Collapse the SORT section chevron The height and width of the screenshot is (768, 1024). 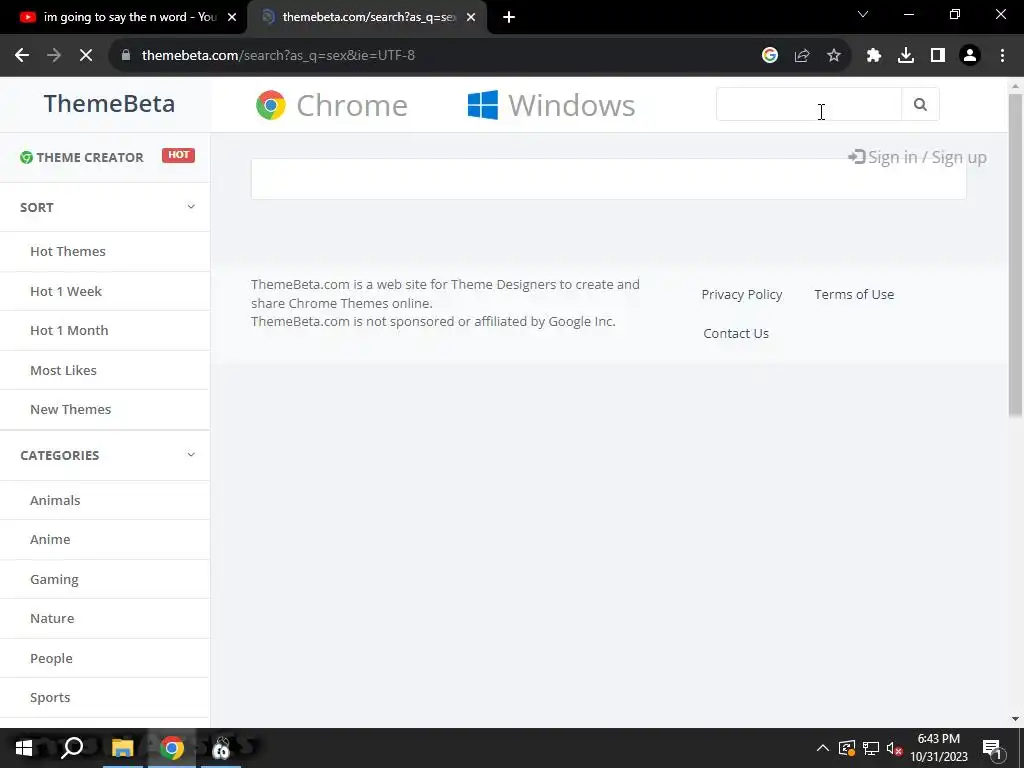(x=191, y=207)
